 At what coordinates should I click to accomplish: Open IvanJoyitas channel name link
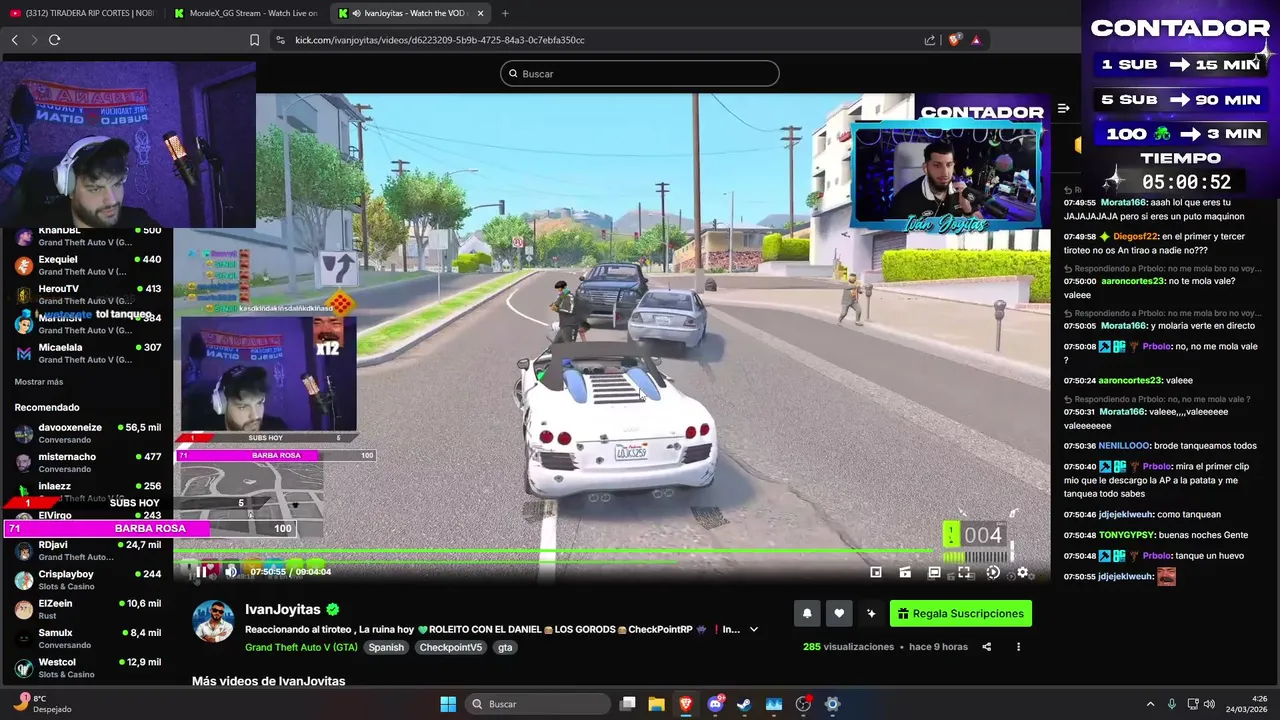tap(283, 609)
